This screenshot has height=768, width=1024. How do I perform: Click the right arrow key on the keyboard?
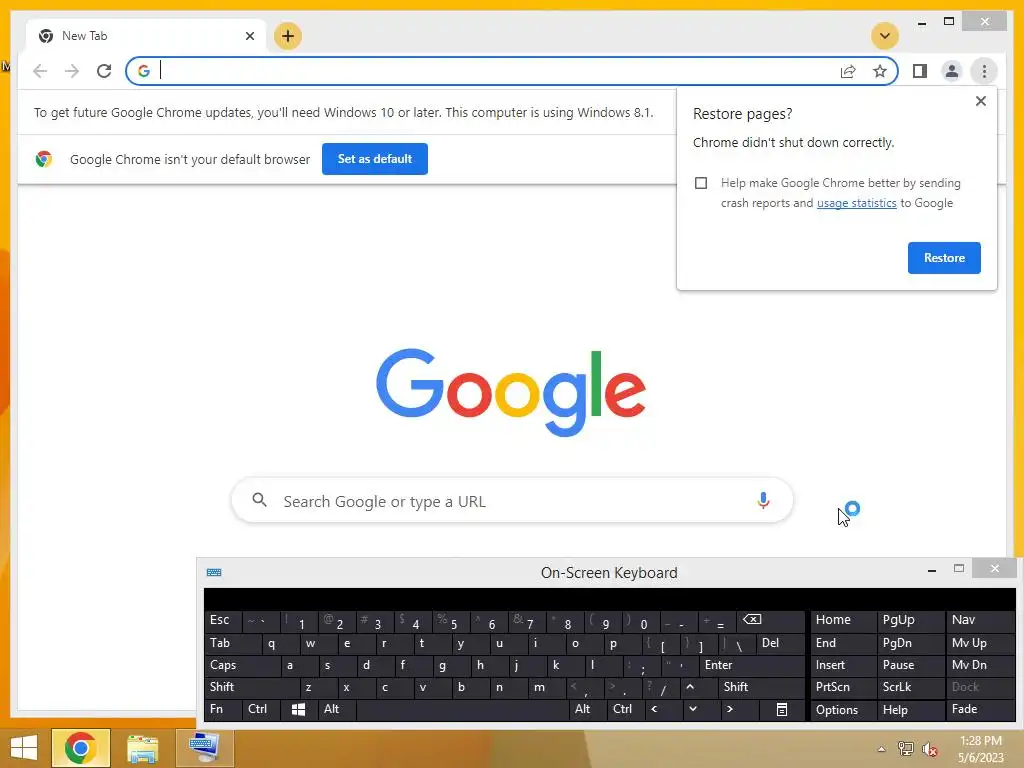[x=739, y=709]
